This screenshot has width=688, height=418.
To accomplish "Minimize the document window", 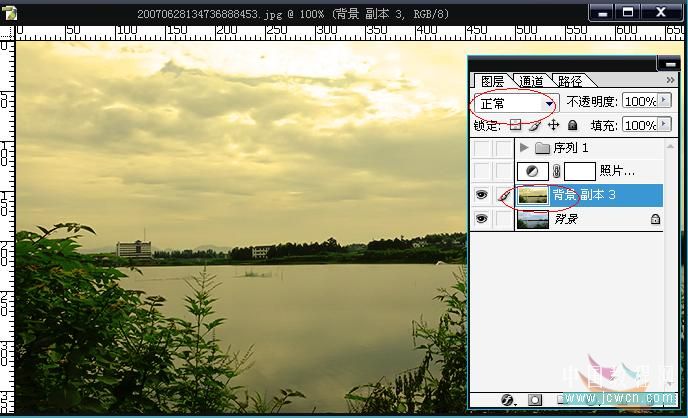I will click(x=602, y=13).
